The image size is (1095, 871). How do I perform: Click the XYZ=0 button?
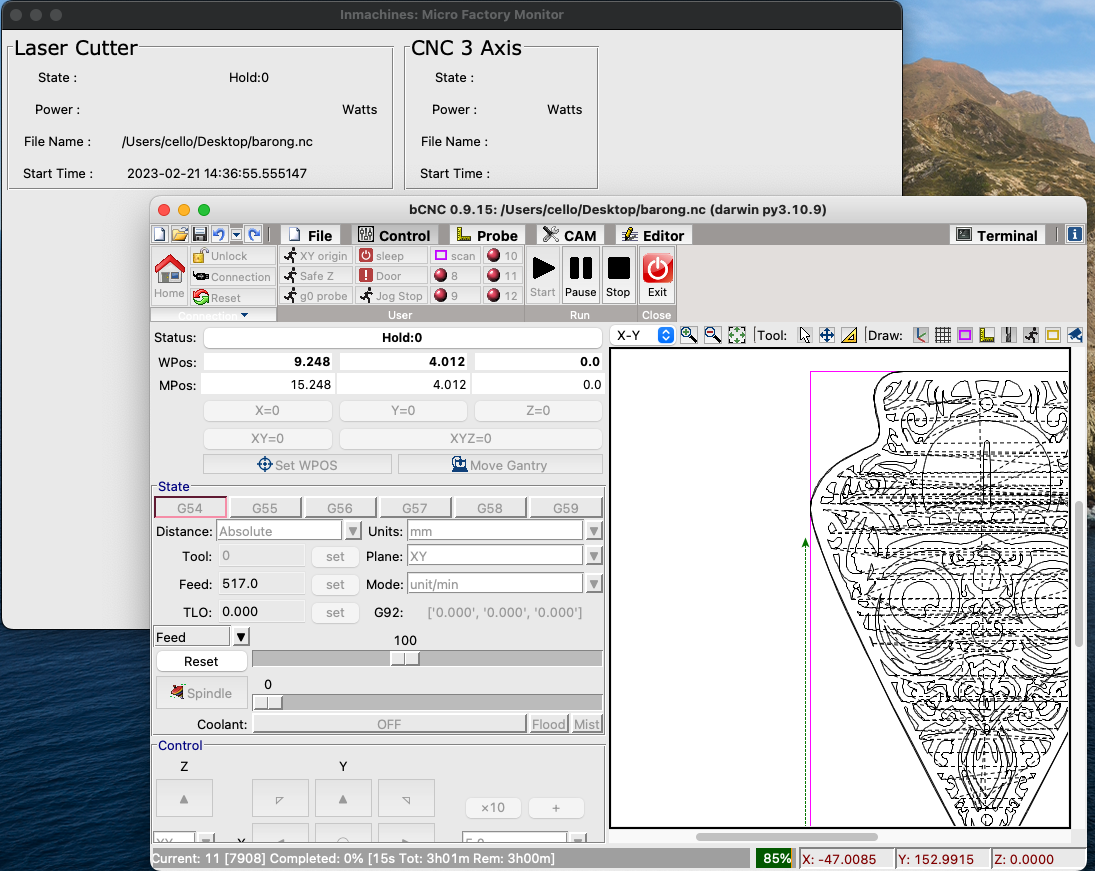pos(471,438)
